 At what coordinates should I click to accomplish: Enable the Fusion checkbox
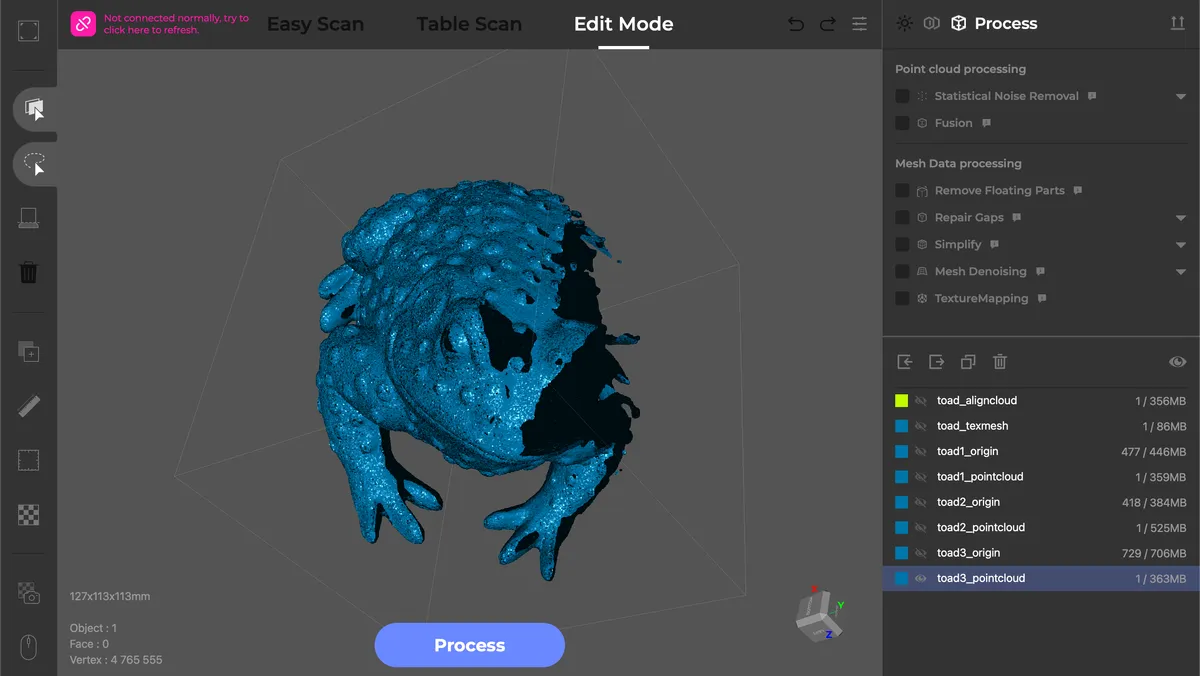click(902, 123)
